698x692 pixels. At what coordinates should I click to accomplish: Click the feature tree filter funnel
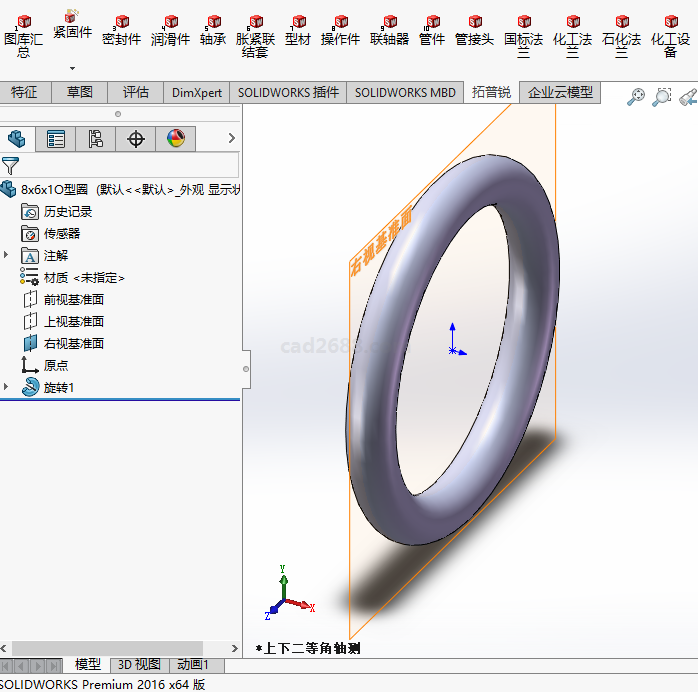click(x=11, y=166)
